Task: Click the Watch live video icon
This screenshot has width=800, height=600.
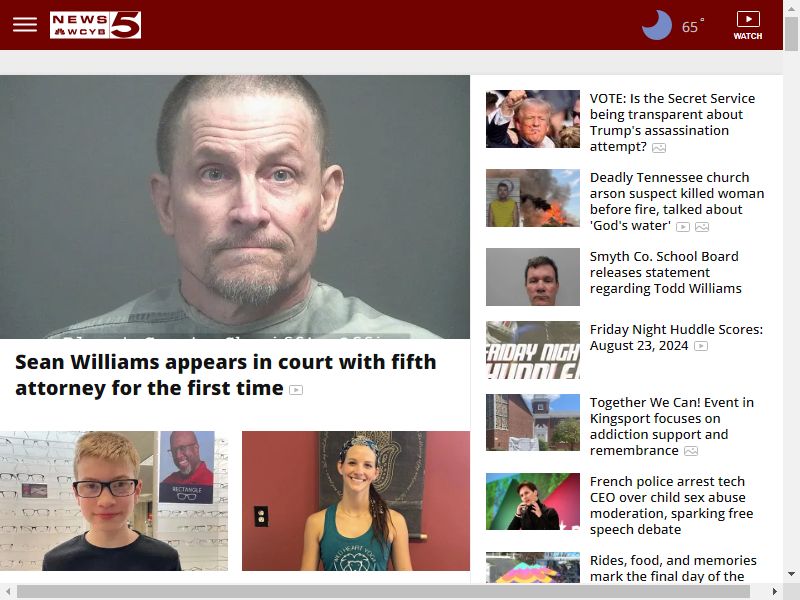Action: coord(748,26)
